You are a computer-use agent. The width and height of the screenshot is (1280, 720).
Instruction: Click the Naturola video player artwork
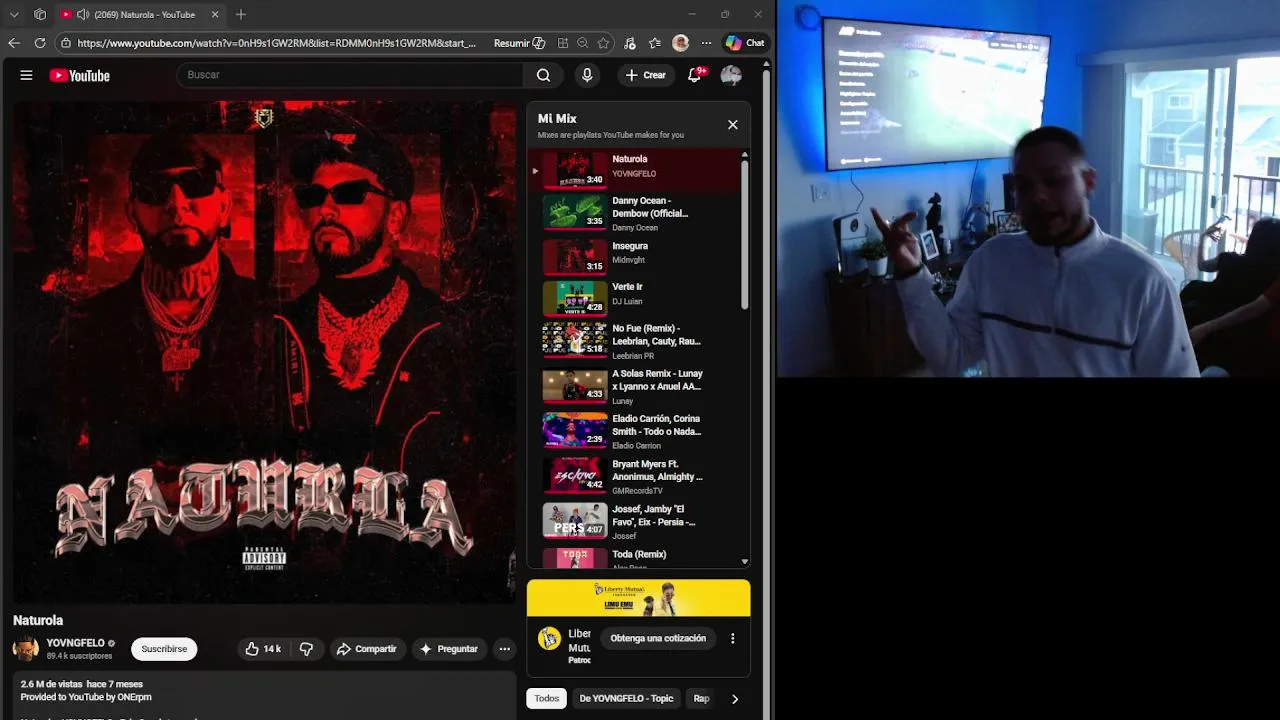[x=264, y=352]
